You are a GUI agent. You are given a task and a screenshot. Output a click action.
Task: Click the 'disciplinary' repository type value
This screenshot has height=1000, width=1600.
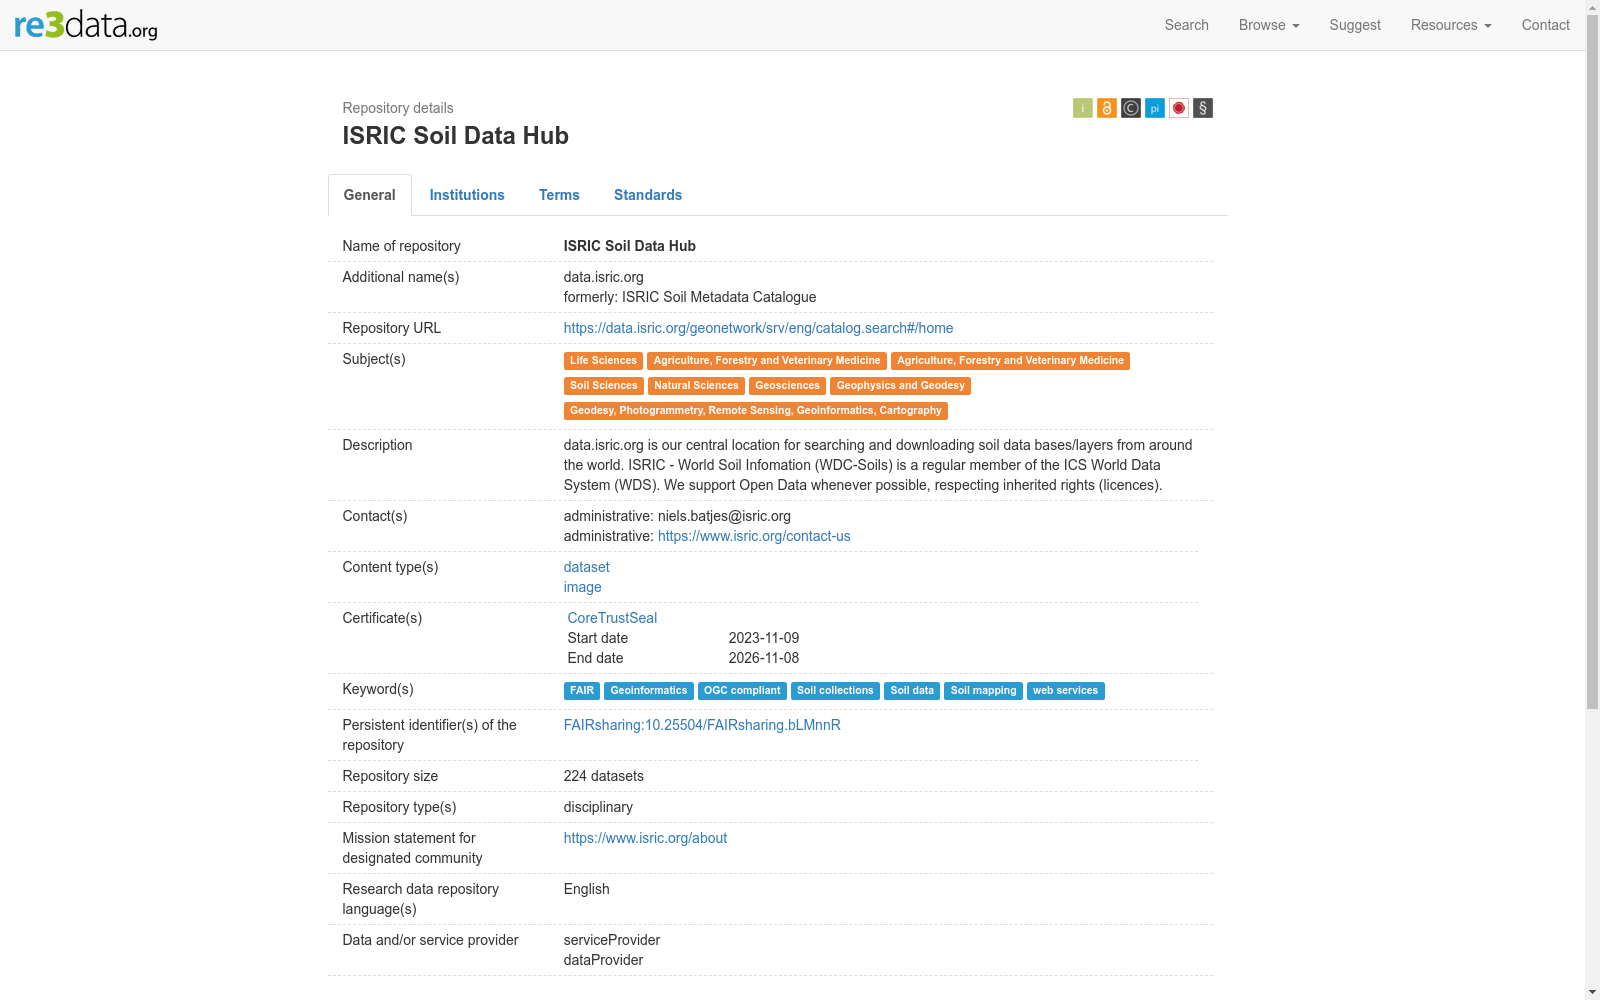tap(598, 807)
